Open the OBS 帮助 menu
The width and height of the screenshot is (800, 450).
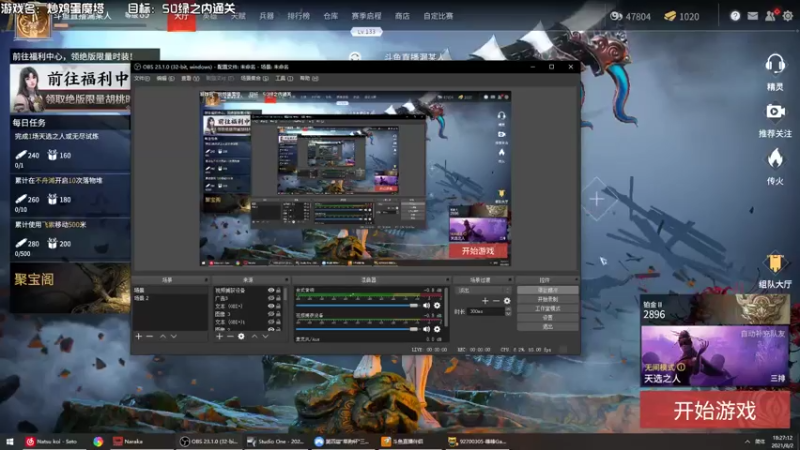(x=309, y=79)
